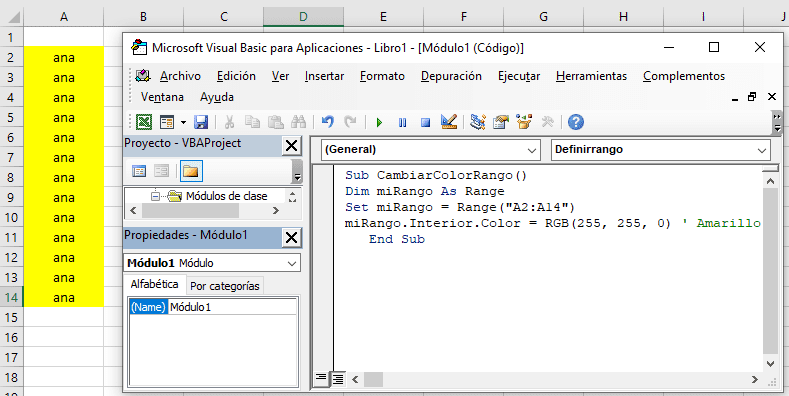Switch to the Por categorías tab
The image size is (789, 396).
pos(225,286)
